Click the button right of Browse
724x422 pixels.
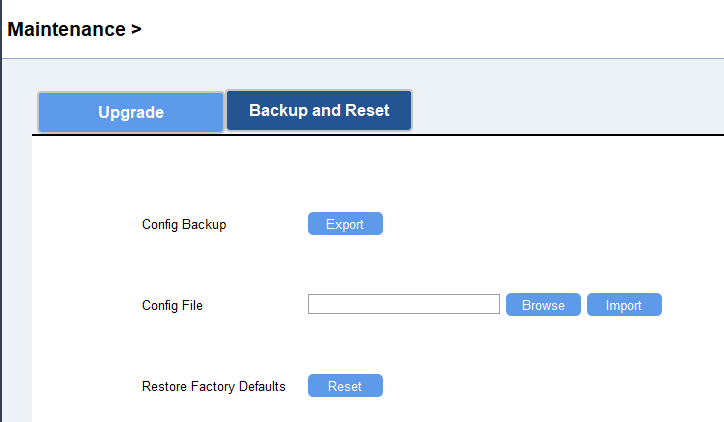click(x=624, y=305)
